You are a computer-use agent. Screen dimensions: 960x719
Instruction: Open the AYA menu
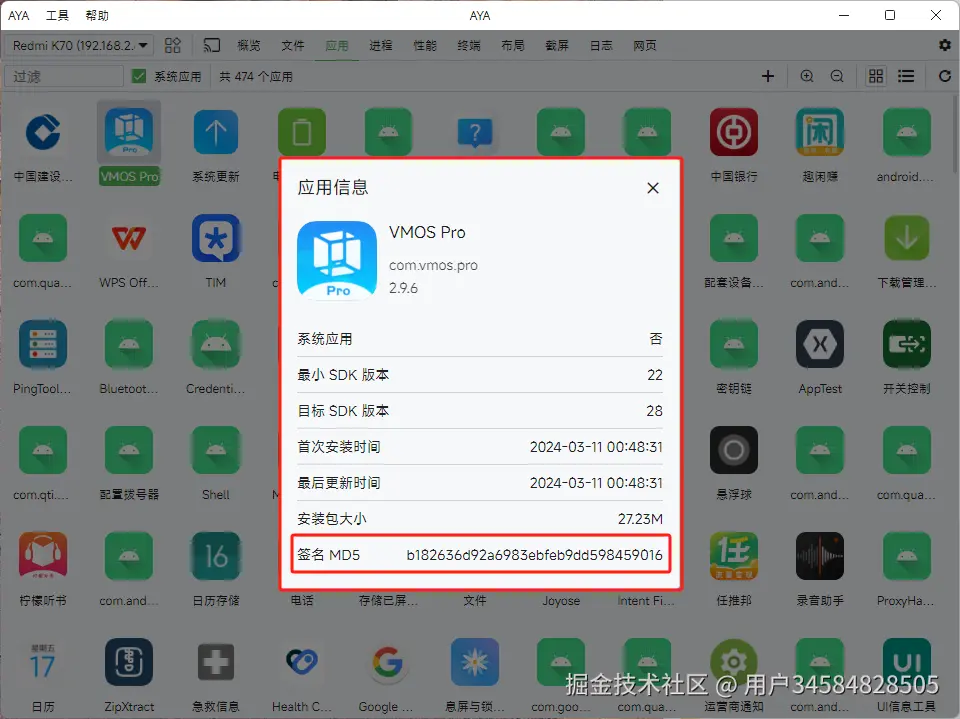coord(18,15)
